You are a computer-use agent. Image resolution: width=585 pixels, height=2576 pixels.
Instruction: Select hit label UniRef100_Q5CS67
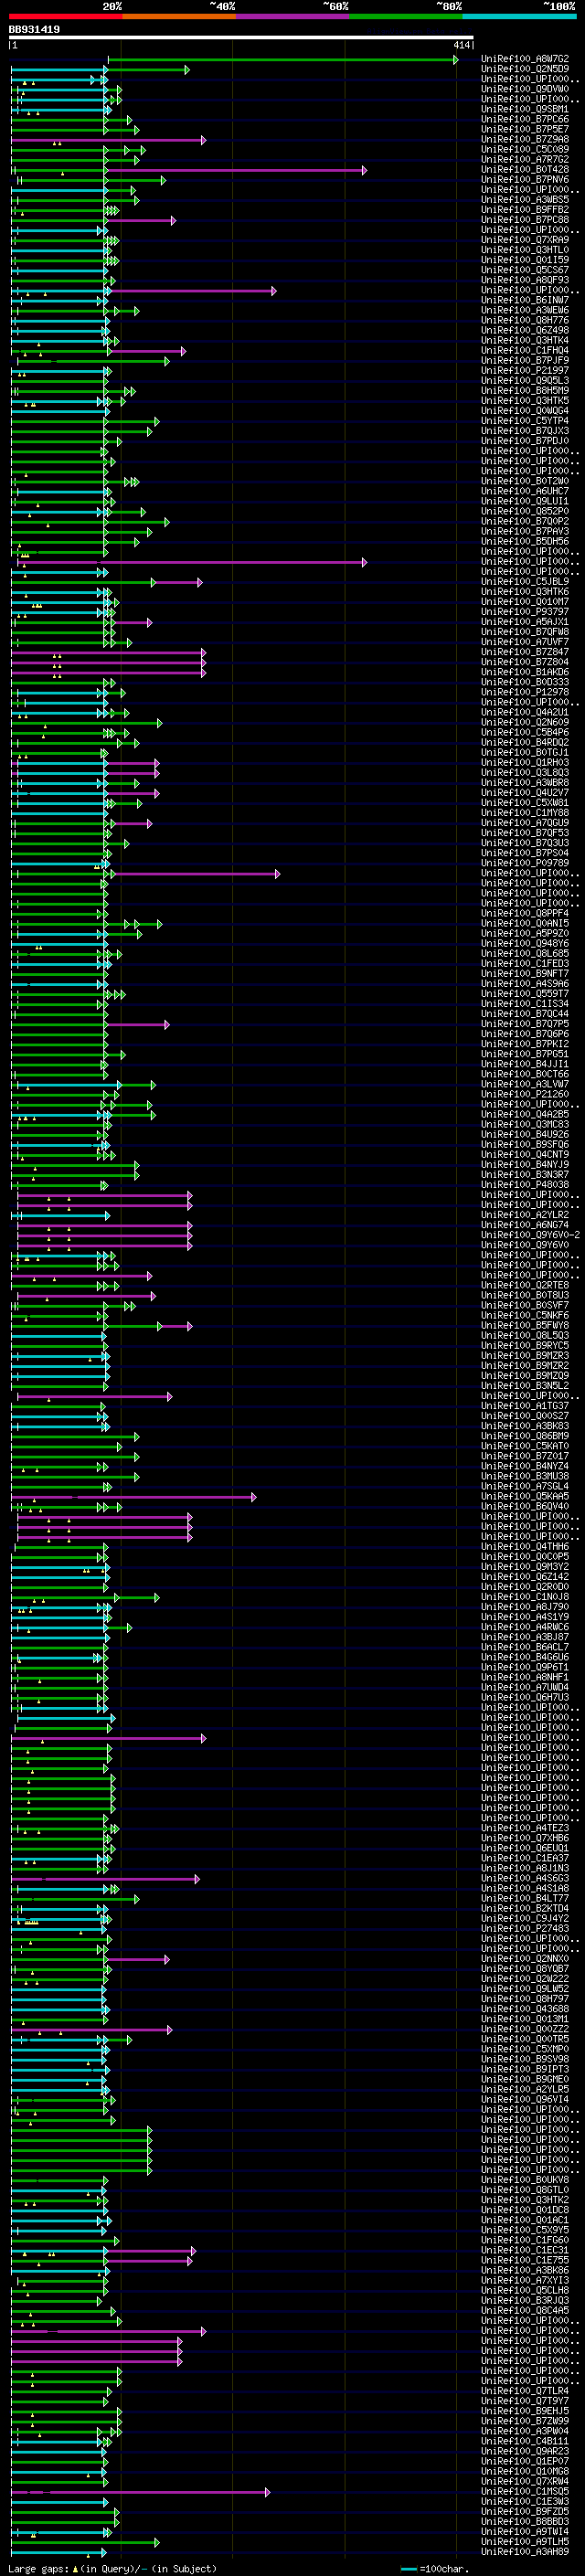(525, 270)
